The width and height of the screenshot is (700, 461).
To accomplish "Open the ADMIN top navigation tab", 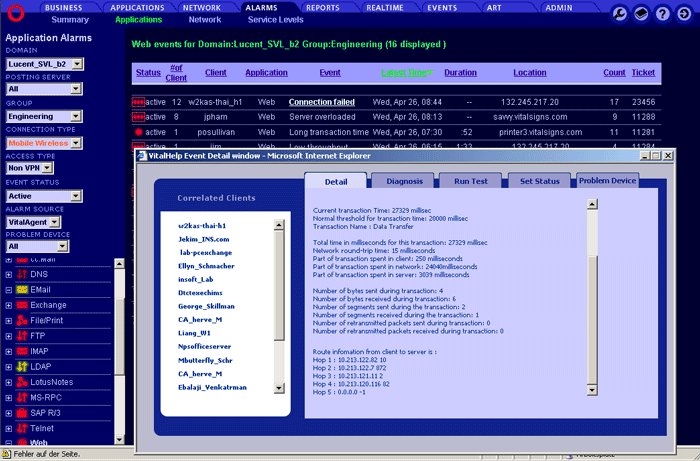I will pyautogui.click(x=558, y=8).
